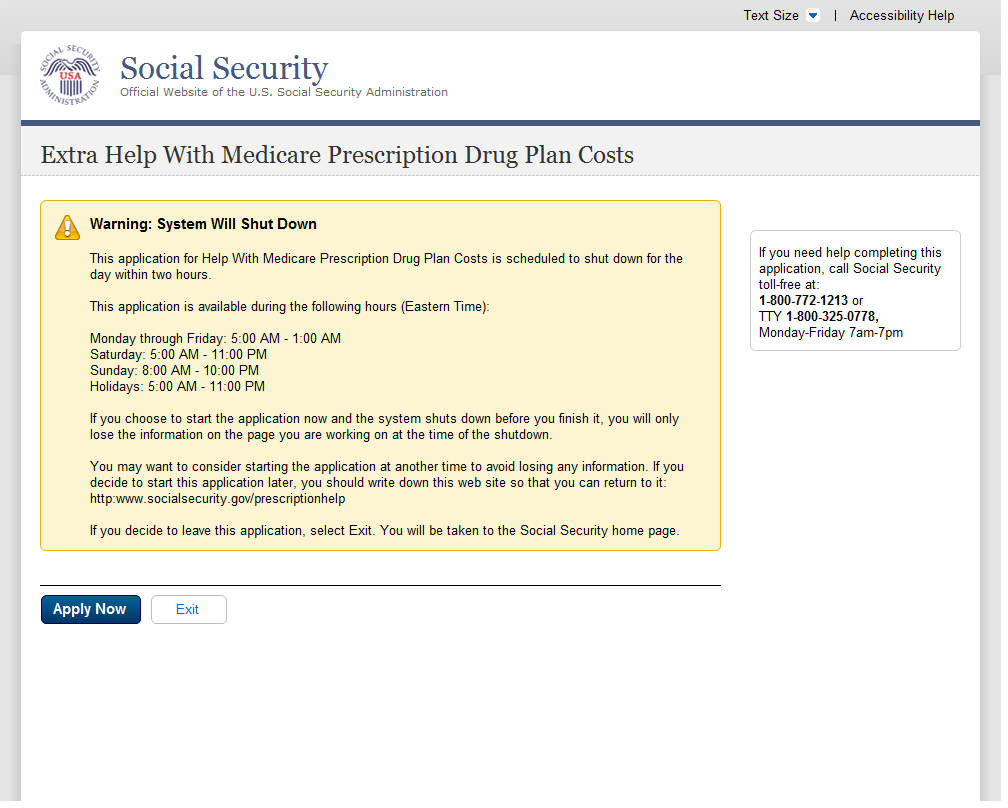Click the select Exit instruction sentence

pyautogui.click(x=384, y=530)
